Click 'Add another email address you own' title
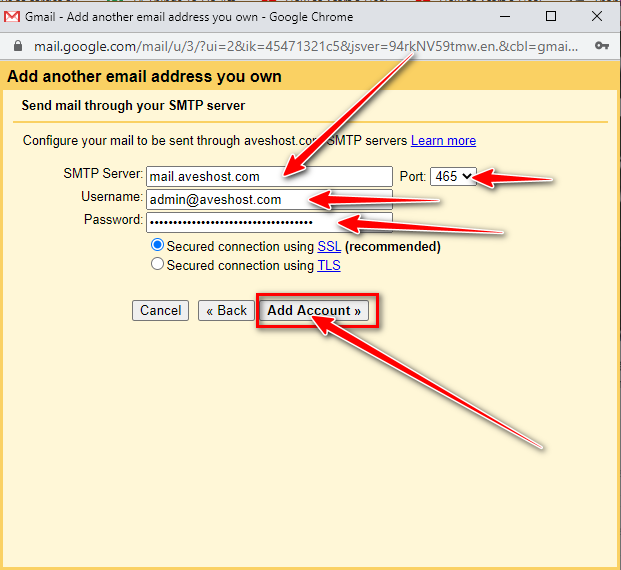 click(x=144, y=76)
